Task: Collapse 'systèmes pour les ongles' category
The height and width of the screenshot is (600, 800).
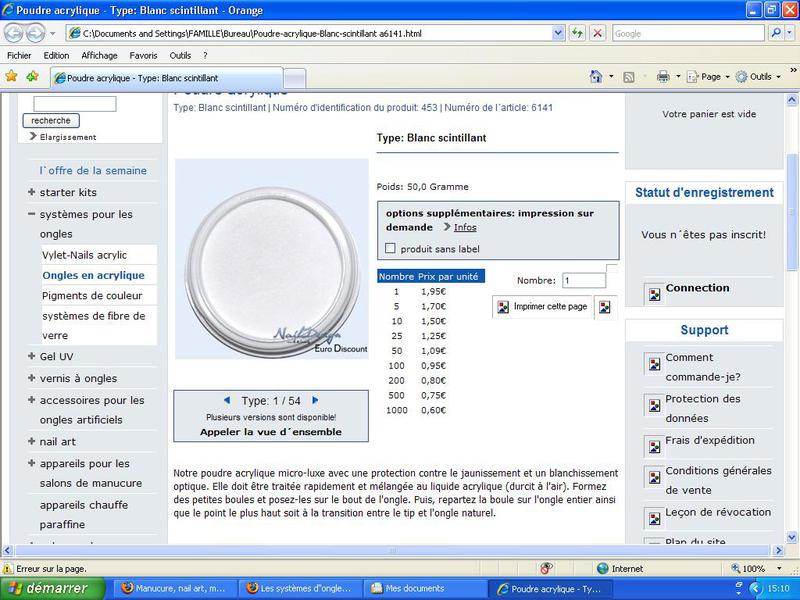Action: (x=32, y=214)
